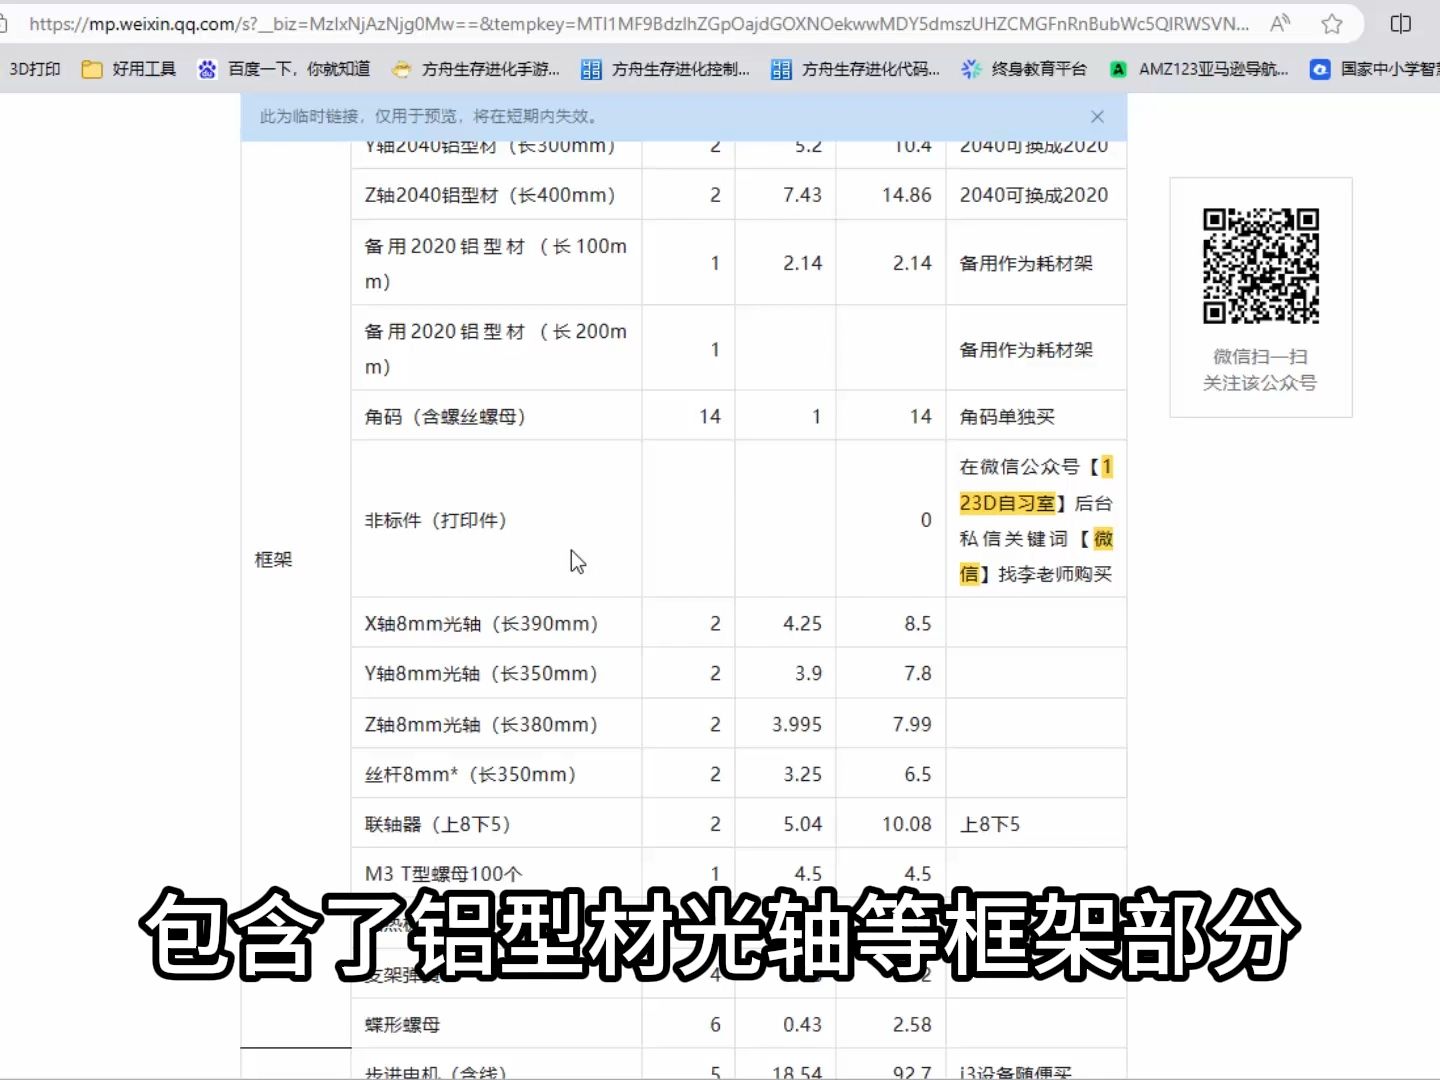Click the 2.58 total for 蝶形螺母
This screenshot has width=1440, height=1080.
[891, 1024]
